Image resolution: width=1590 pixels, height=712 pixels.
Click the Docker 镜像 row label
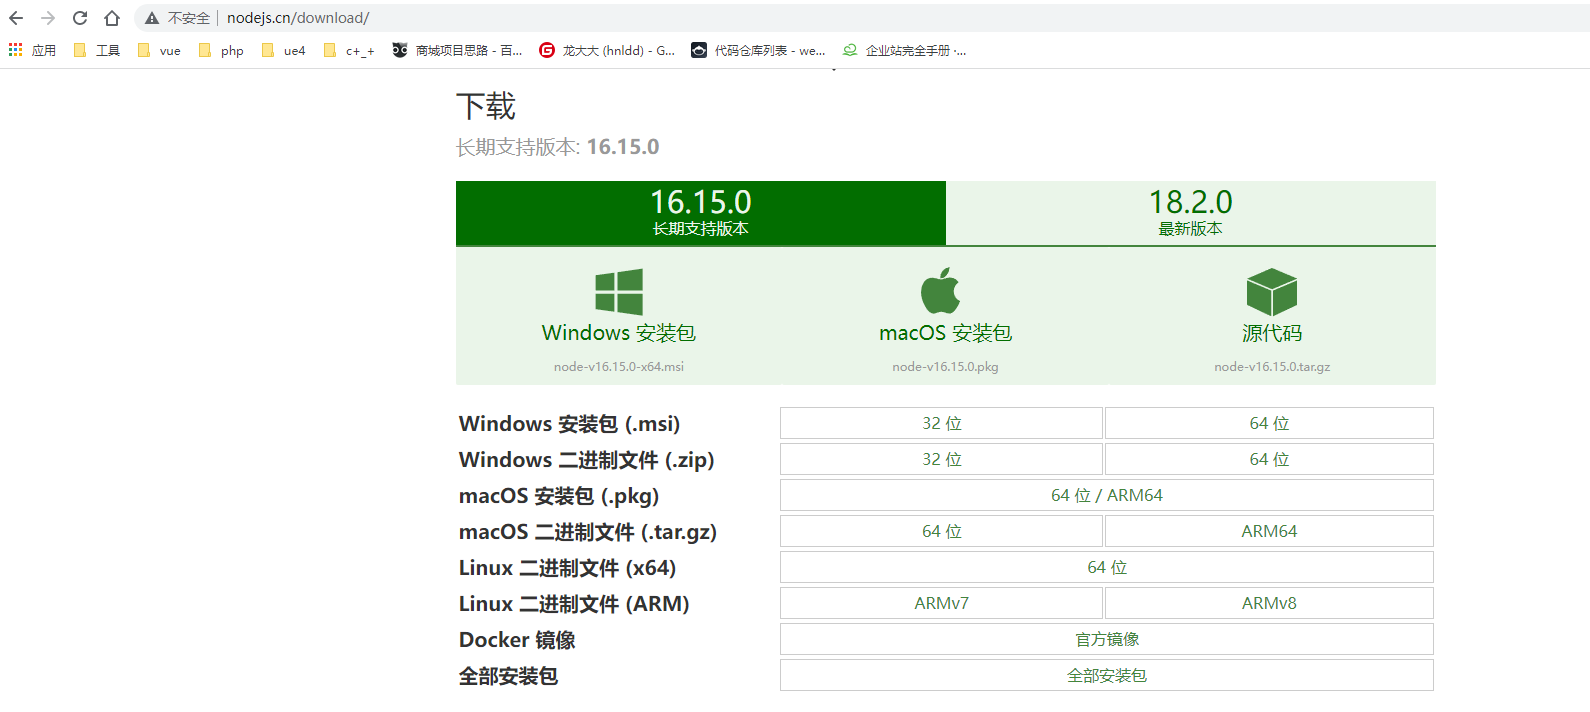click(x=517, y=640)
